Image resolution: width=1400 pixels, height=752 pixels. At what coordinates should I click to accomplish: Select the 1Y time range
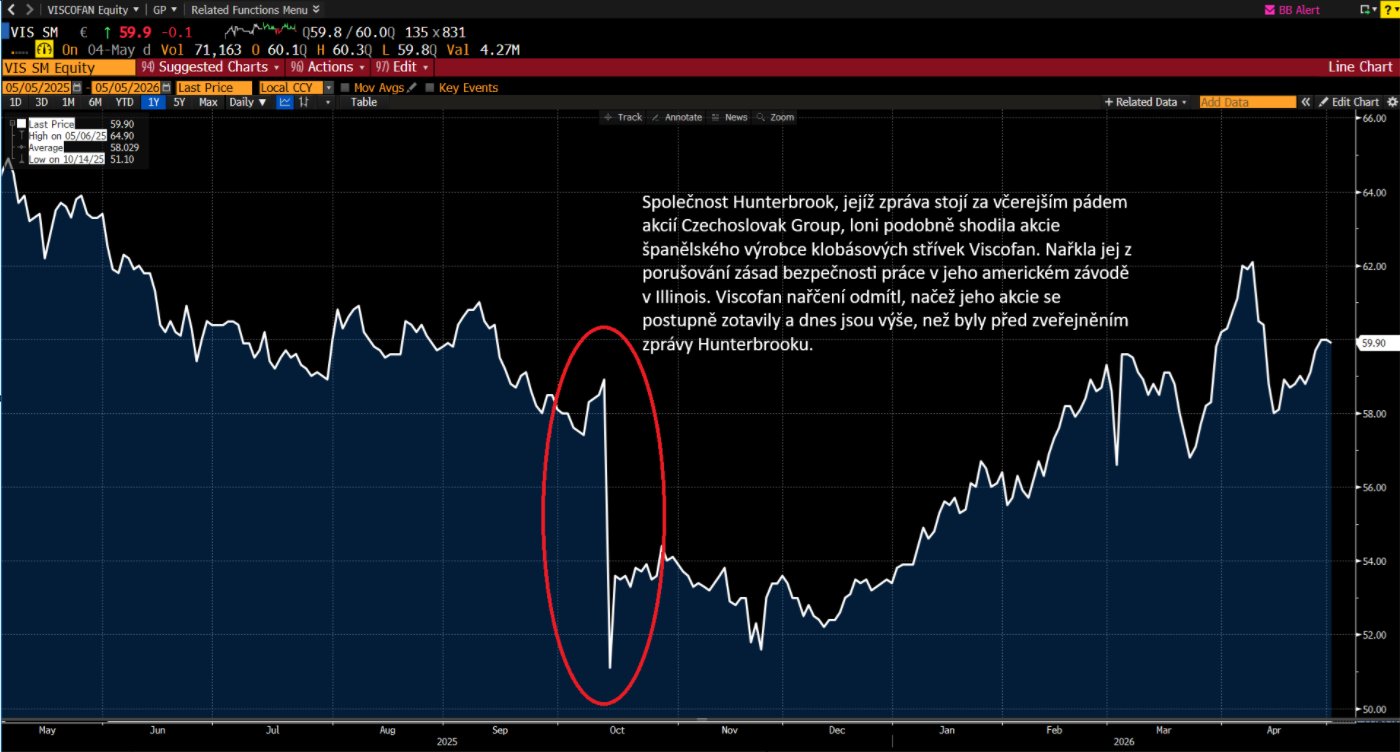click(153, 102)
